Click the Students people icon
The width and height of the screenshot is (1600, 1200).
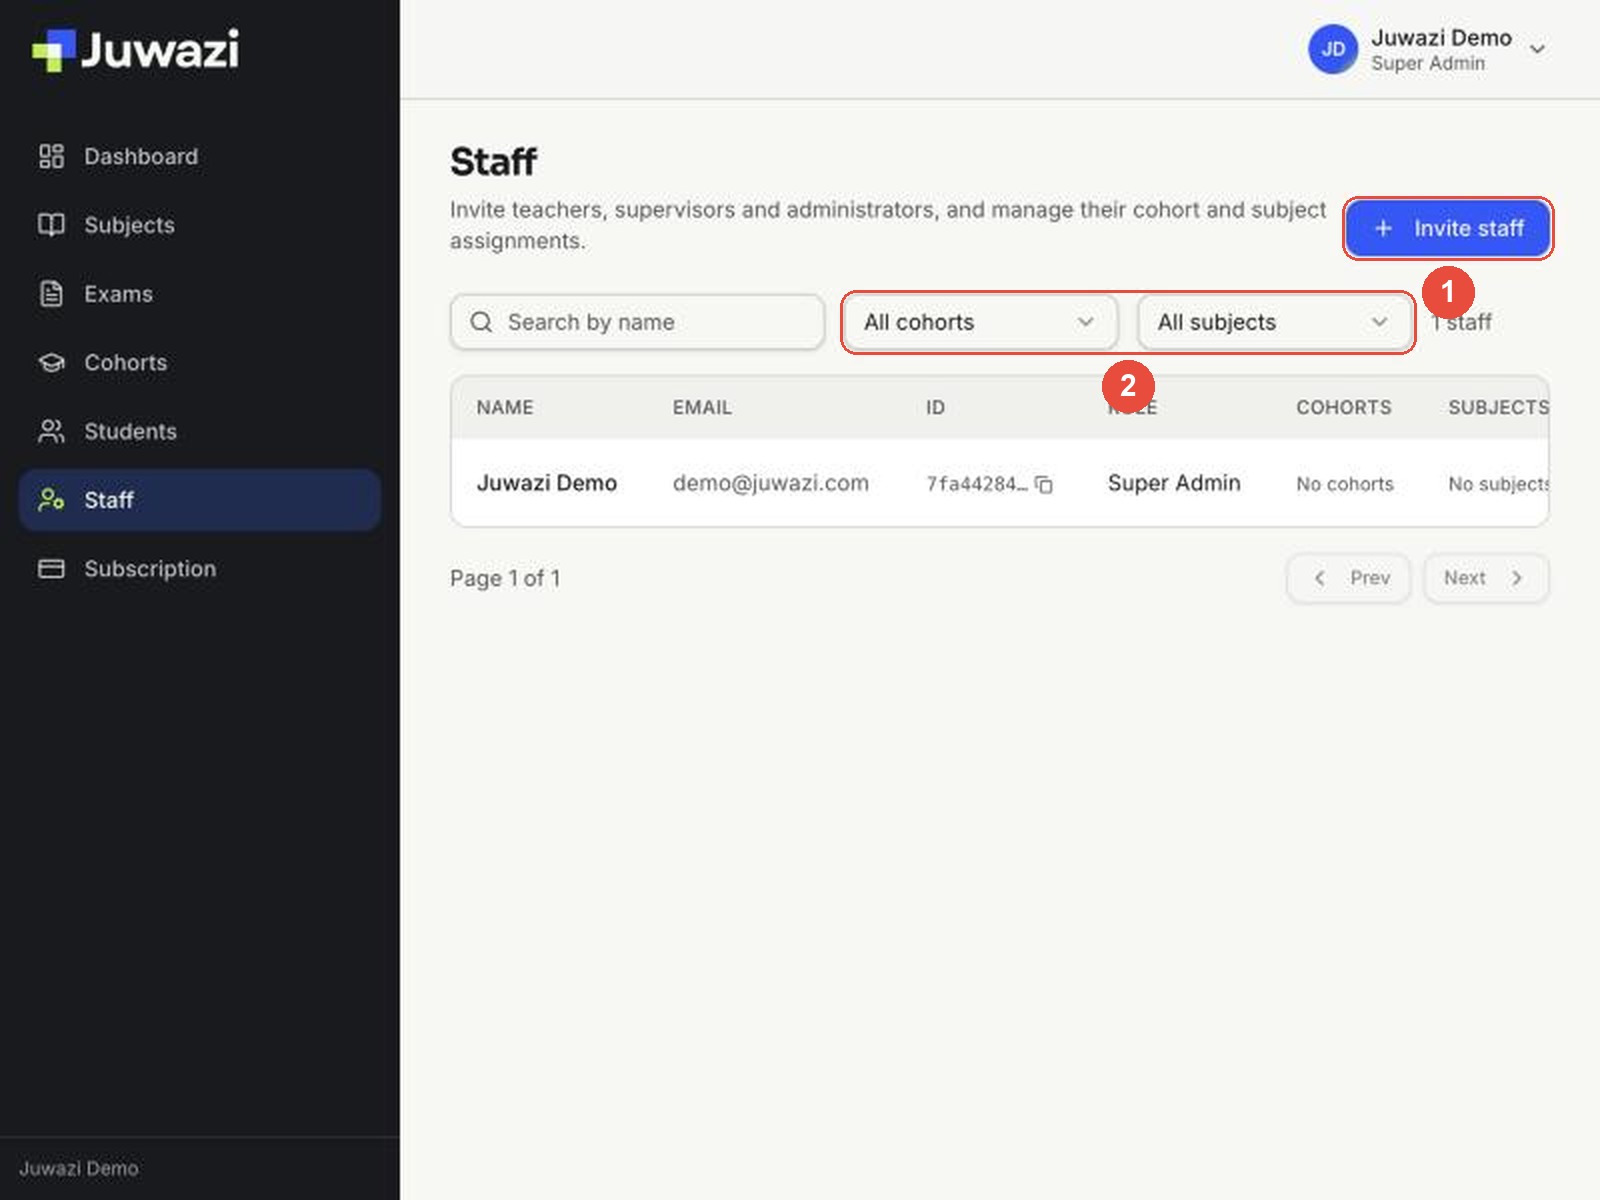pyautogui.click(x=51, y=431)
